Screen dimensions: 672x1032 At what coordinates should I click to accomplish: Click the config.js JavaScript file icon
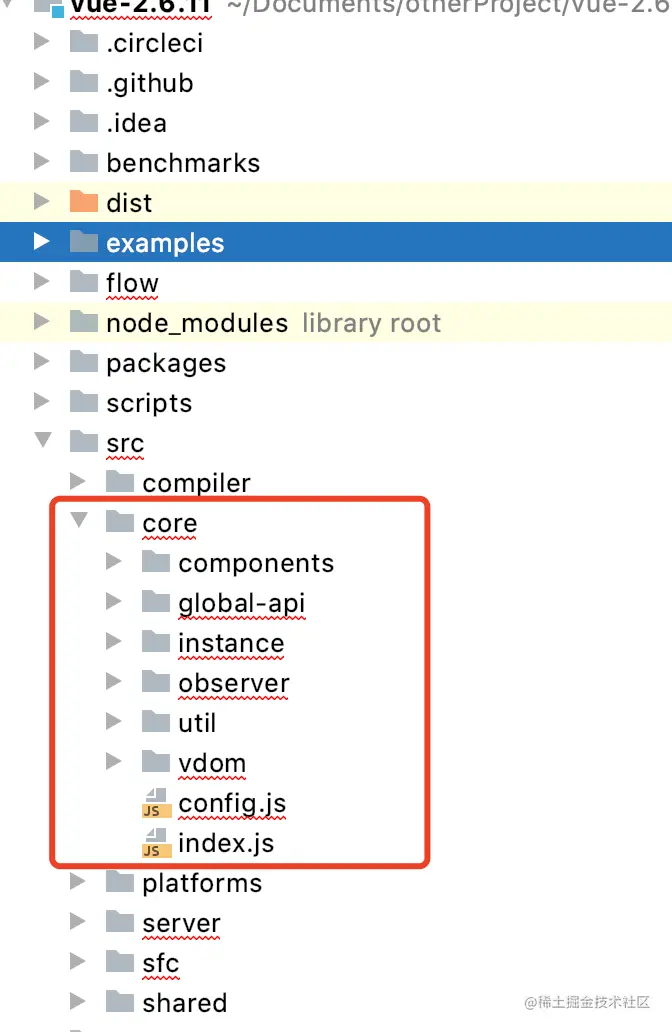pos(155,803)
